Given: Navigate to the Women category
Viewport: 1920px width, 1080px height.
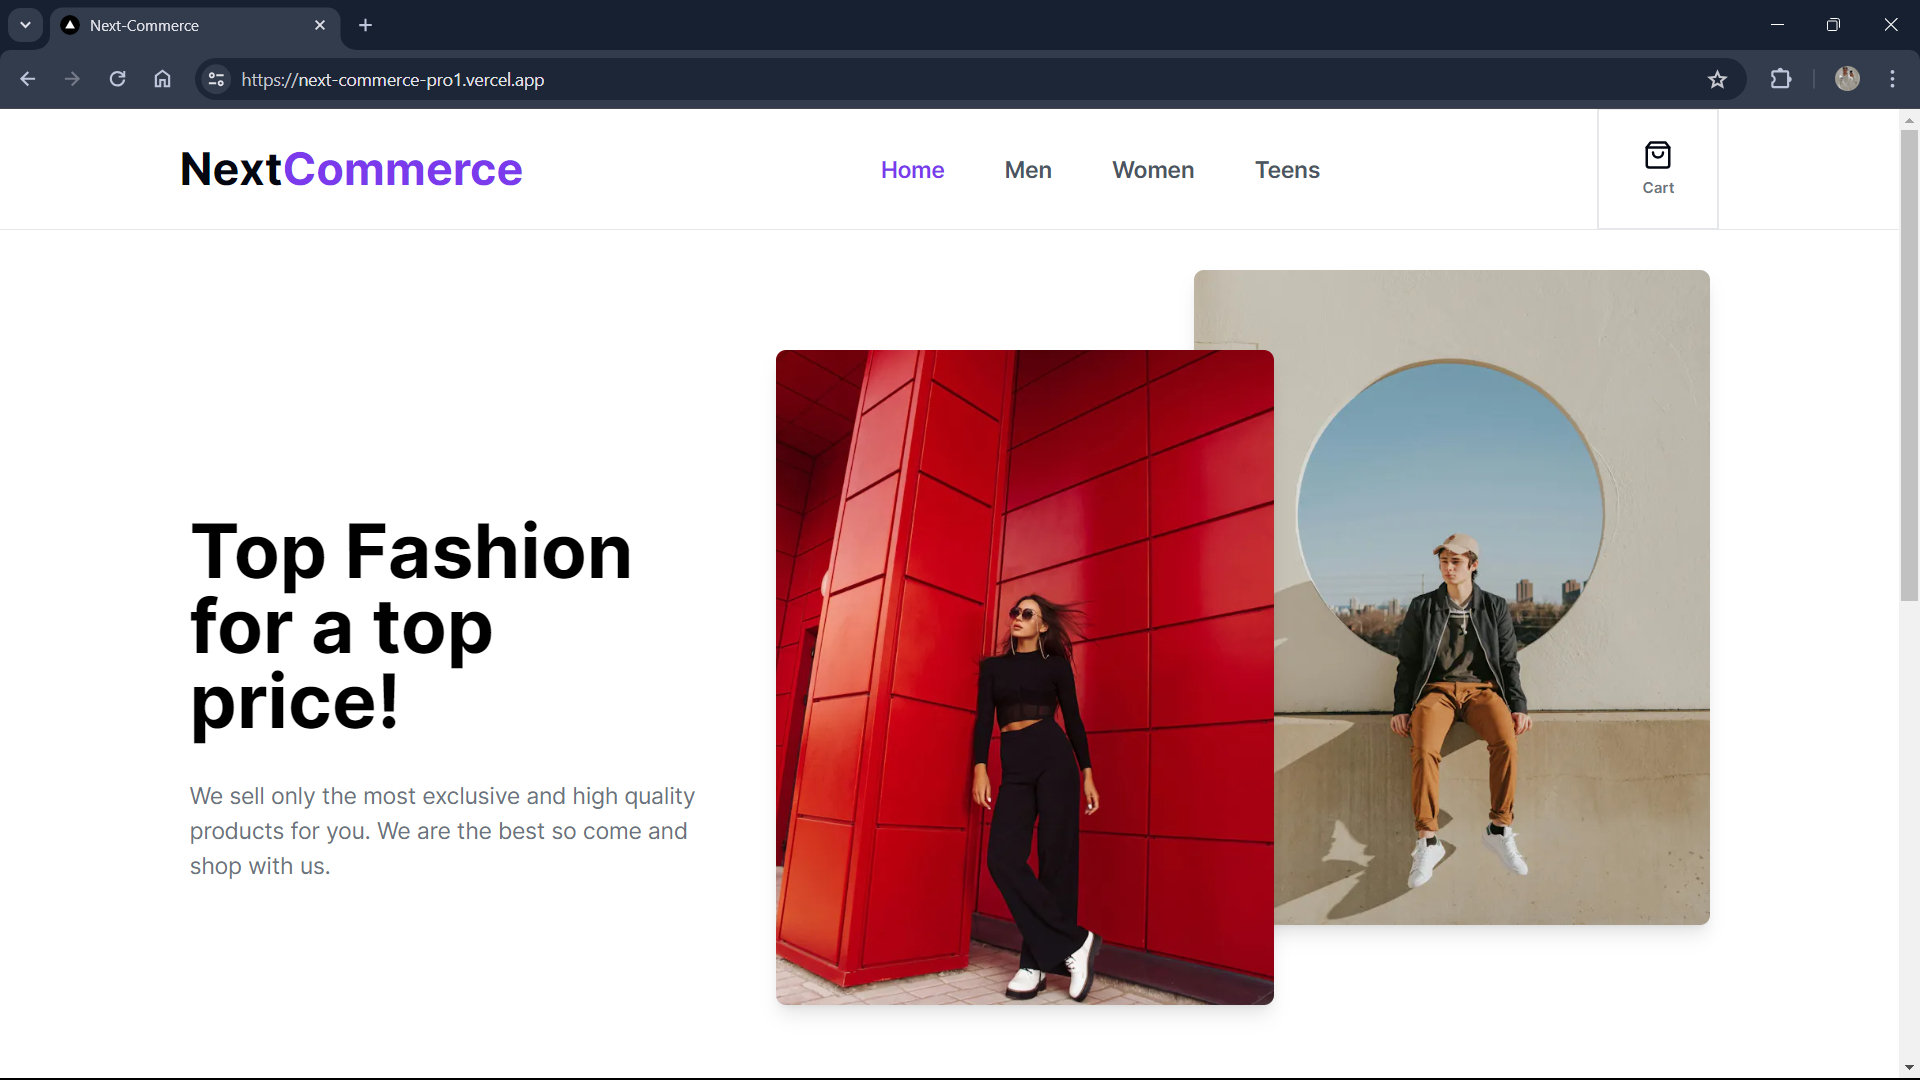Looking at the screenshot, I should 1152,170.
